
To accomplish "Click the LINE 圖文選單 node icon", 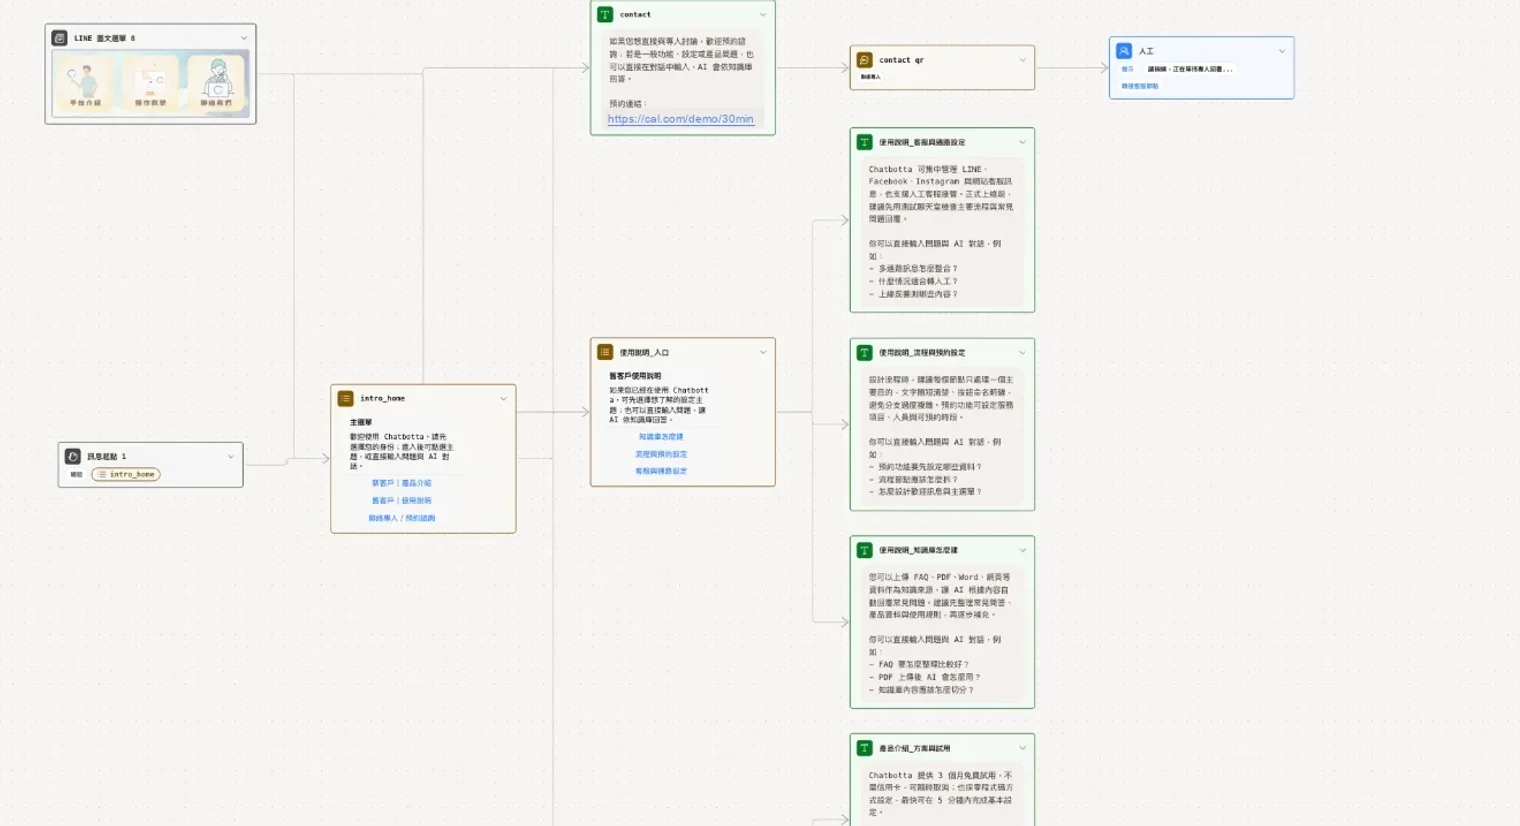I will (60, 38).
